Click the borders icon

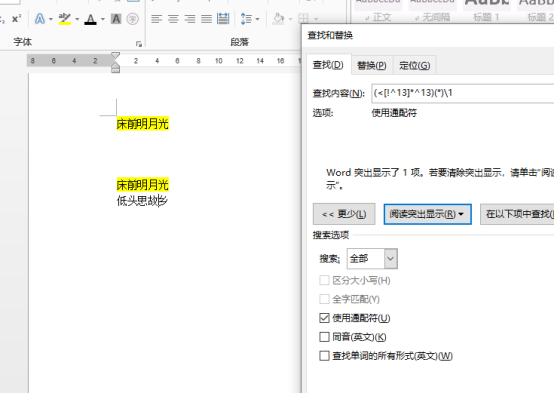(303, 19)
